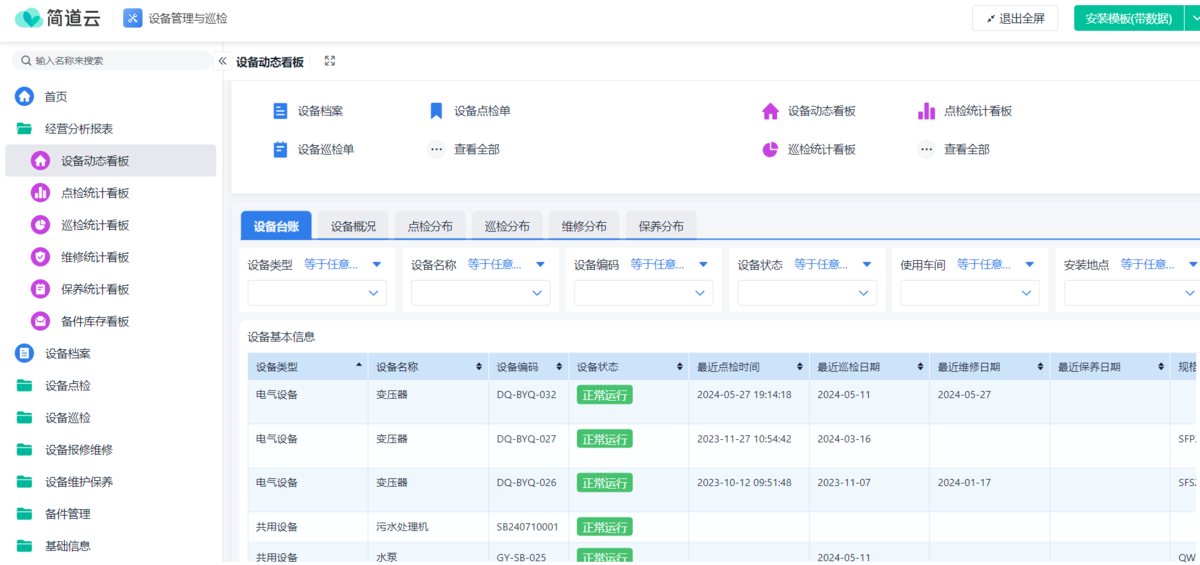Click the 巡检统计看板 pie chart icon in panel
This screenshot has height=565, width=1200.
coord(770,149)
